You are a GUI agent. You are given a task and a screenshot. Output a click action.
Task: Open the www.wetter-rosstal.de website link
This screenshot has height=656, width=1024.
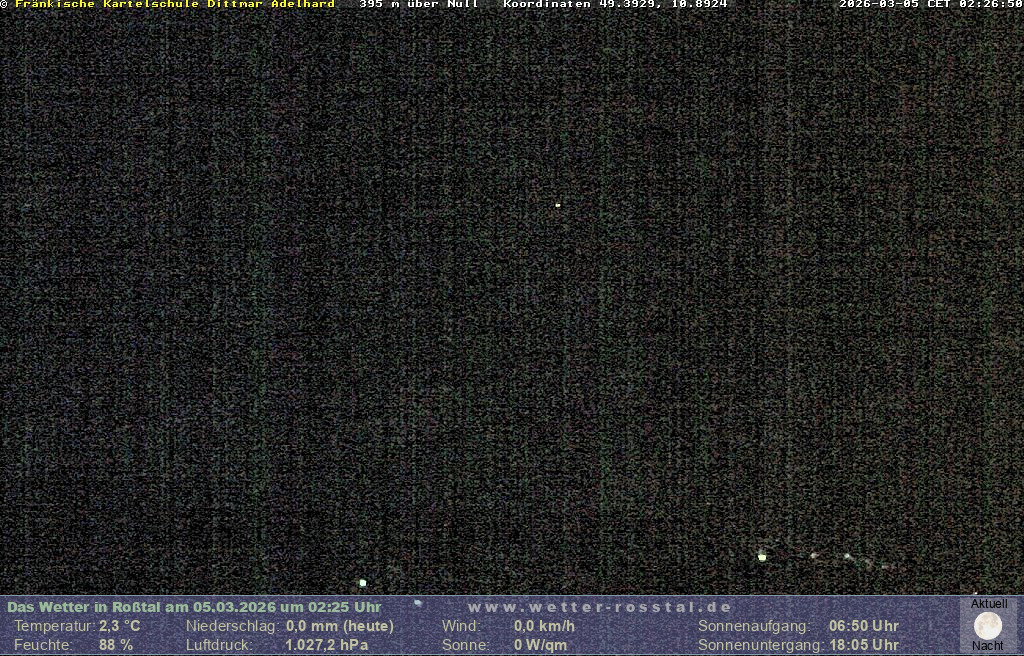[x=600, y=607]
